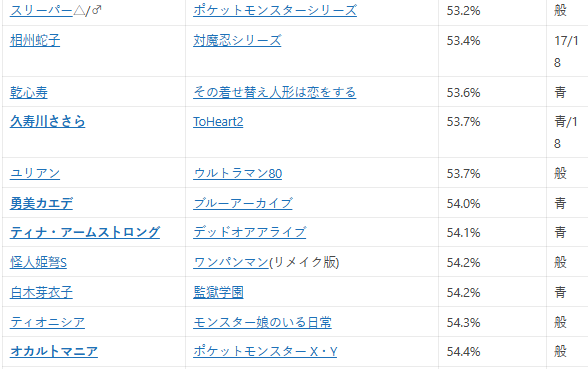Open the 怪人姫弩S link
Screen dimensions: 588x369
[38, 262]
